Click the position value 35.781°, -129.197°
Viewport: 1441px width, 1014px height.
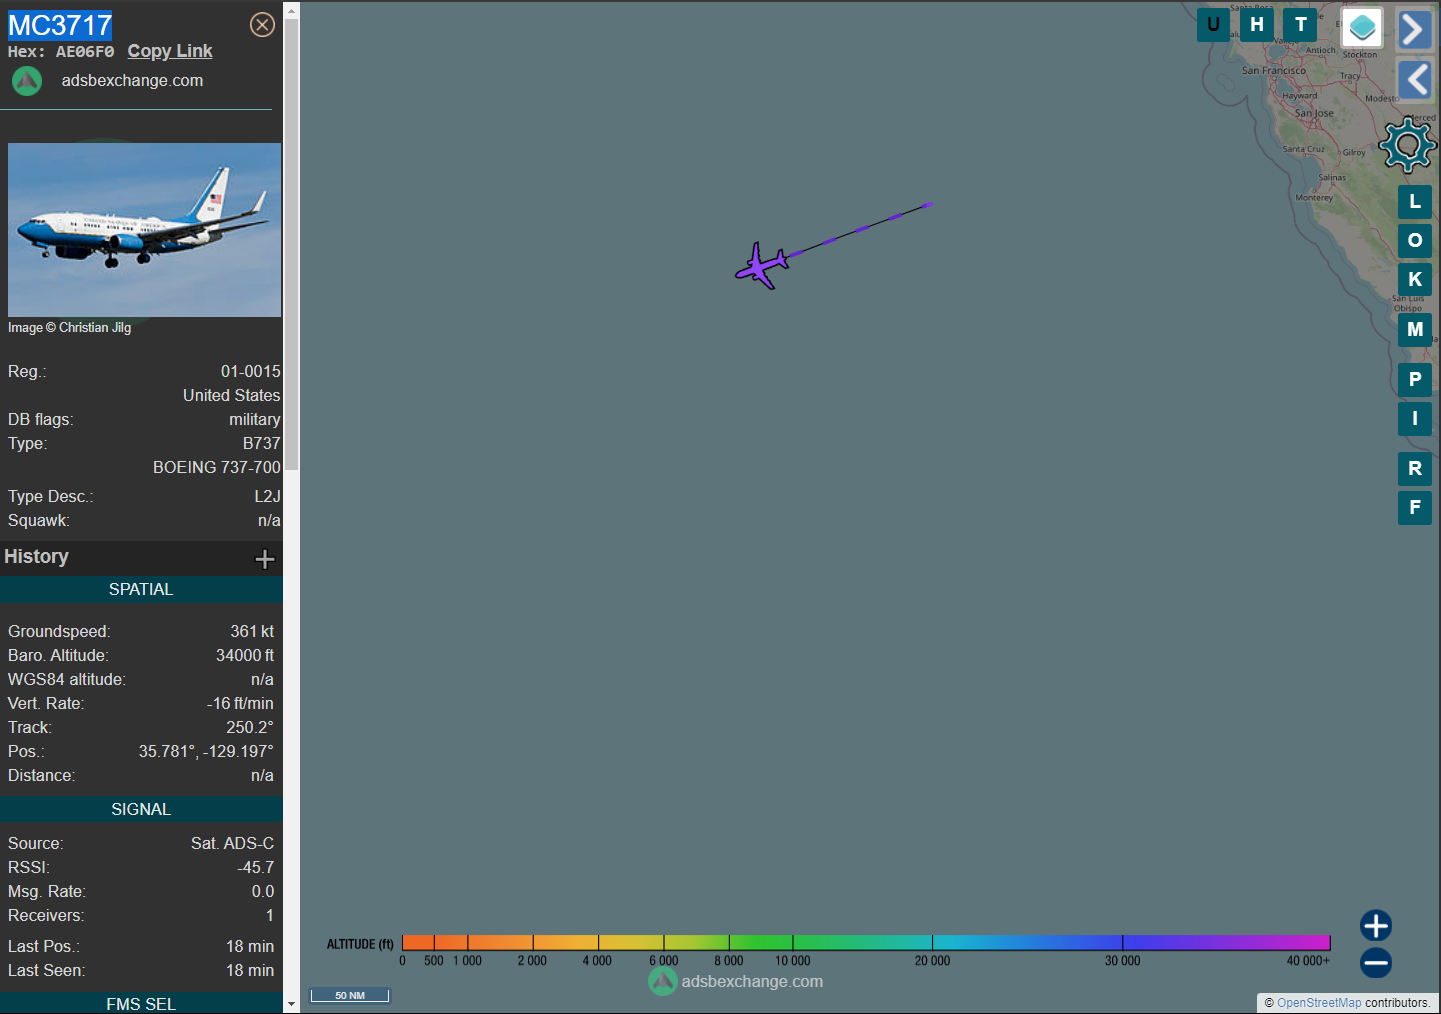[x=206, y=752]
